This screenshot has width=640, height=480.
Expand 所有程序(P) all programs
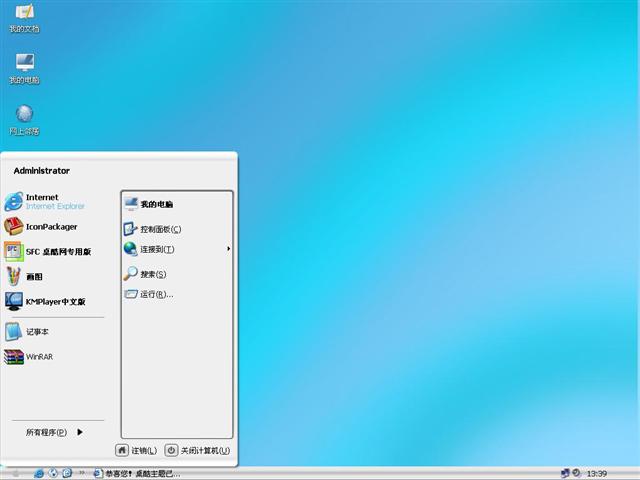click(54, 432)
